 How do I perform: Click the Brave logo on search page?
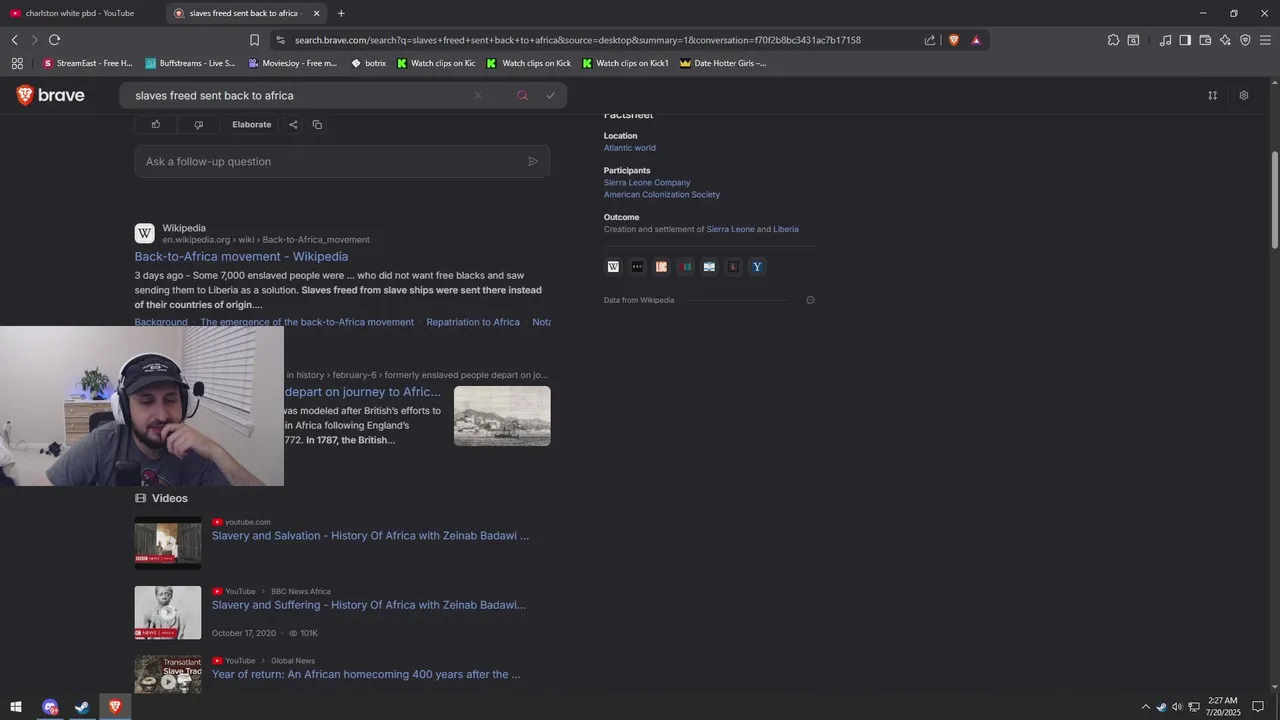point(50,95)
